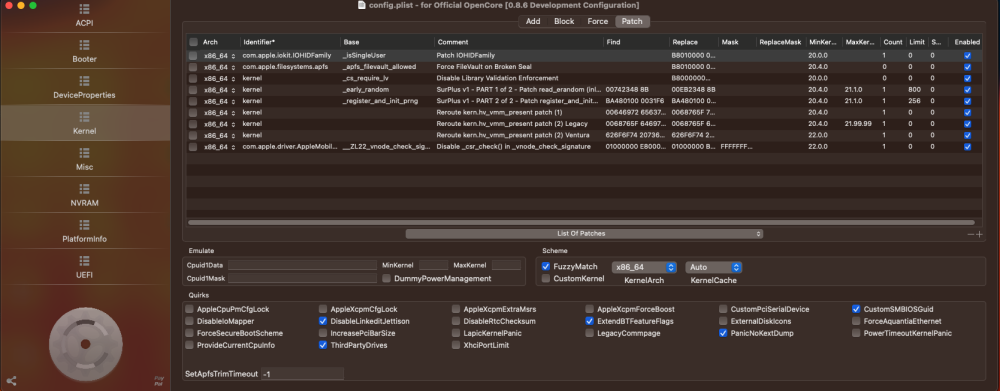Toggle the ExtendBTFeatureFlags quirk
Screen dimensions: 1000x391
589,321
